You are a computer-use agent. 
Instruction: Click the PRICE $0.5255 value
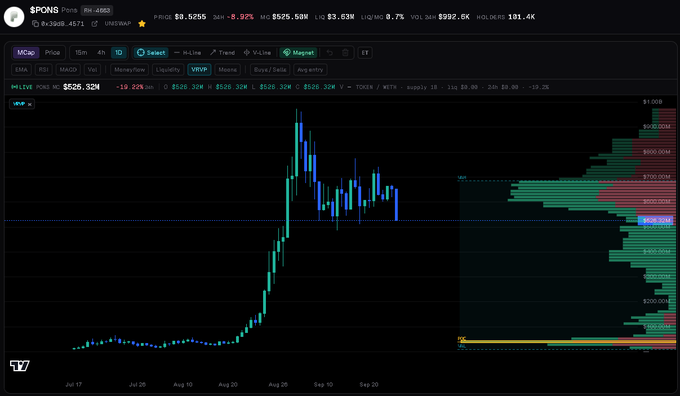190,17
